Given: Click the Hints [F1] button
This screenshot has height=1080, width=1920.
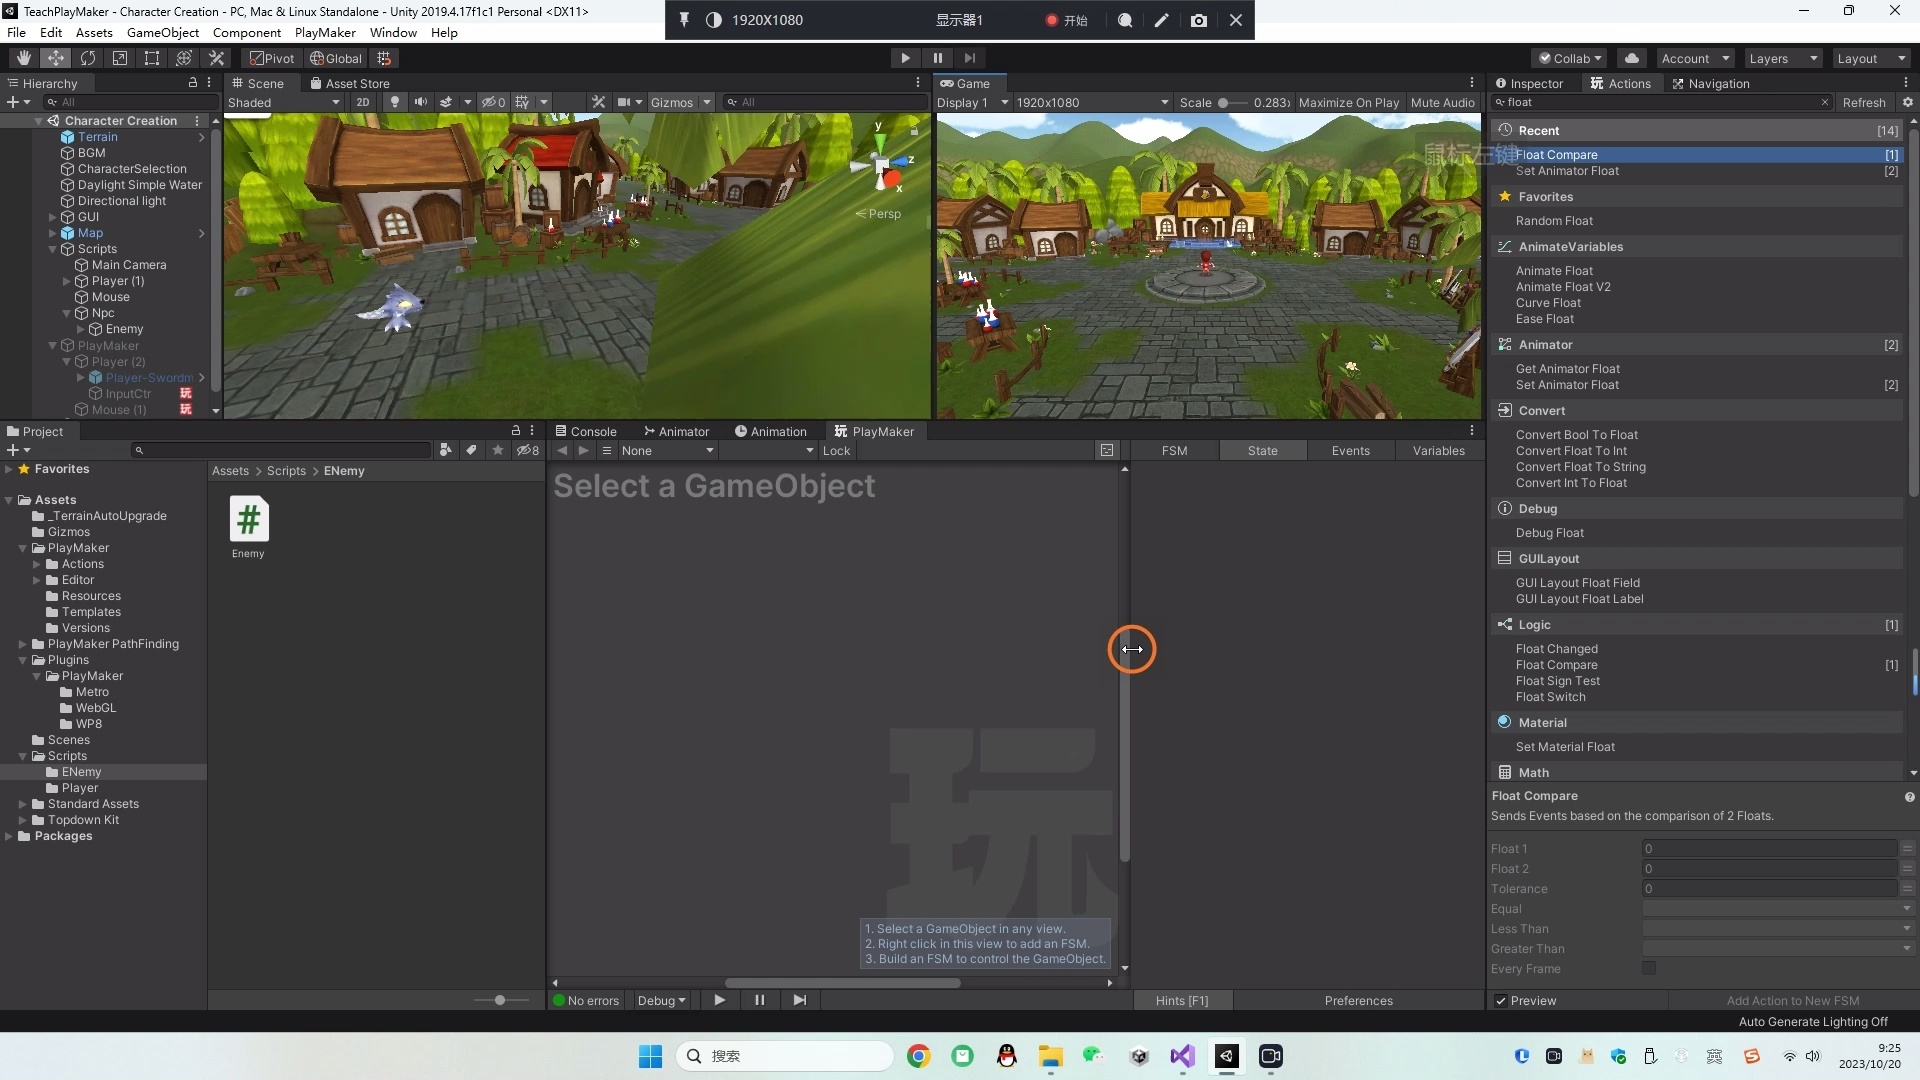Looking at the screenshot, I should point(1181,1000).
